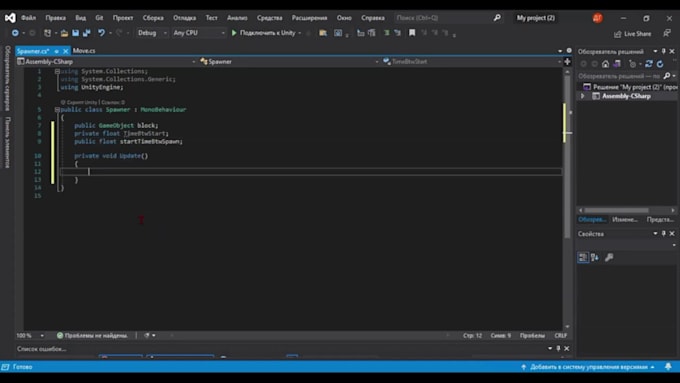Open the Spawner class dropdown
The height and width of the screenshot is (383, 680).
[289, 62]
